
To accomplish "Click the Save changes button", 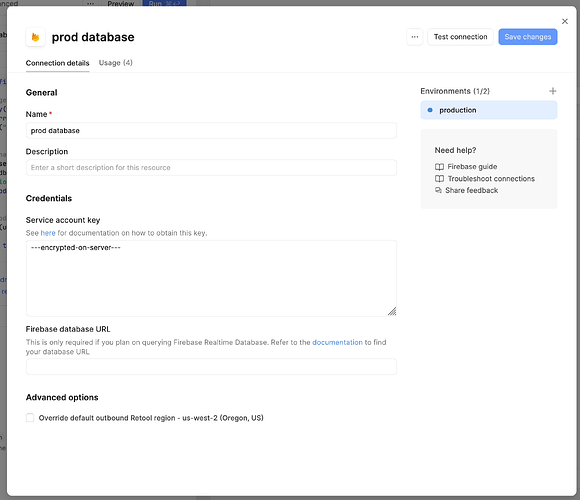I will (x=528, y=37).
